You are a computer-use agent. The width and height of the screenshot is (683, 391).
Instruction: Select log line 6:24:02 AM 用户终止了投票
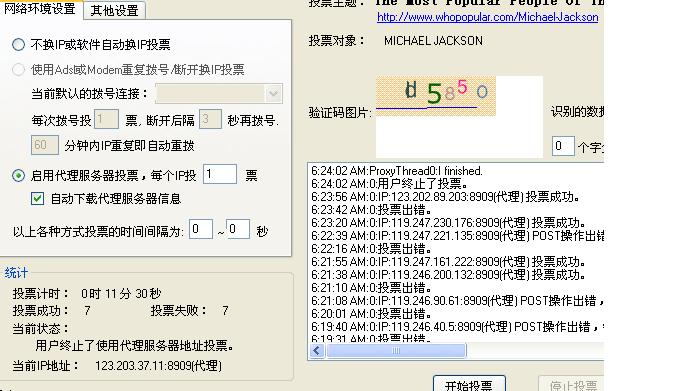[390, 184]
